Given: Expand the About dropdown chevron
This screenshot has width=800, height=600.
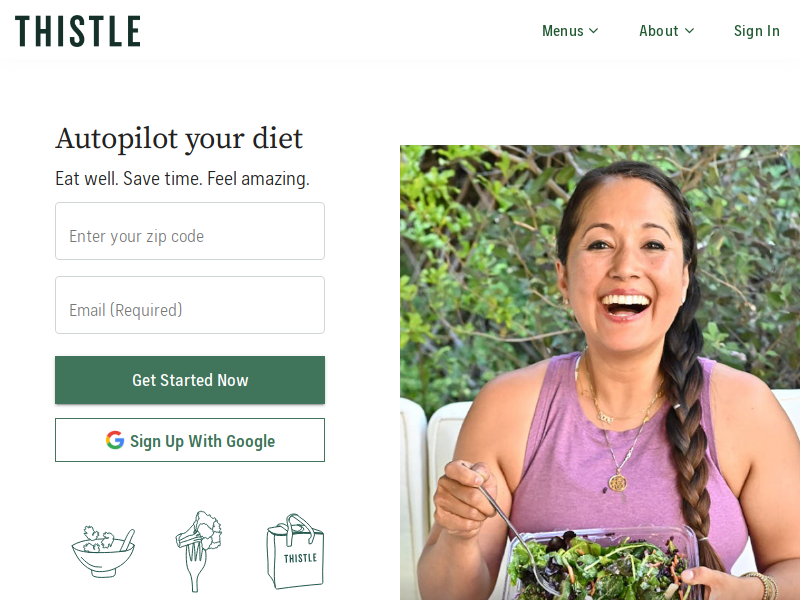Looking at the screenshot, I should tap(689, 31).
